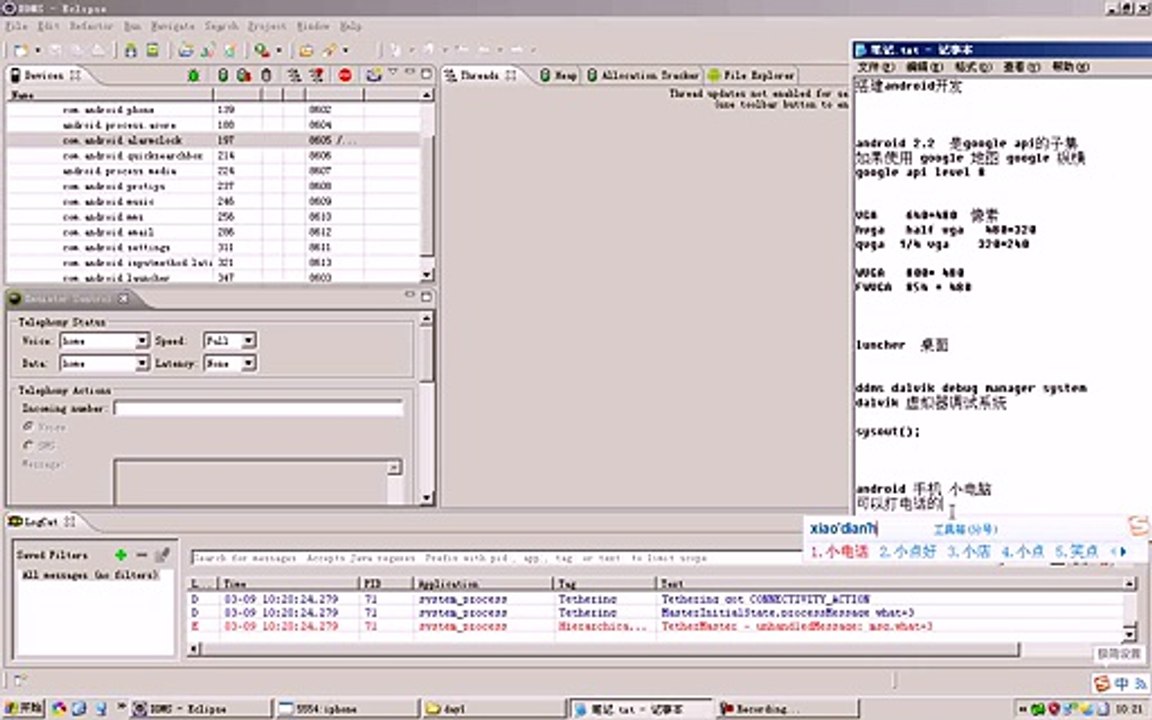Show next IME candidates page arrow
The width and height of the screenshot is (1152, 720).
click(x=1123, y=552)
